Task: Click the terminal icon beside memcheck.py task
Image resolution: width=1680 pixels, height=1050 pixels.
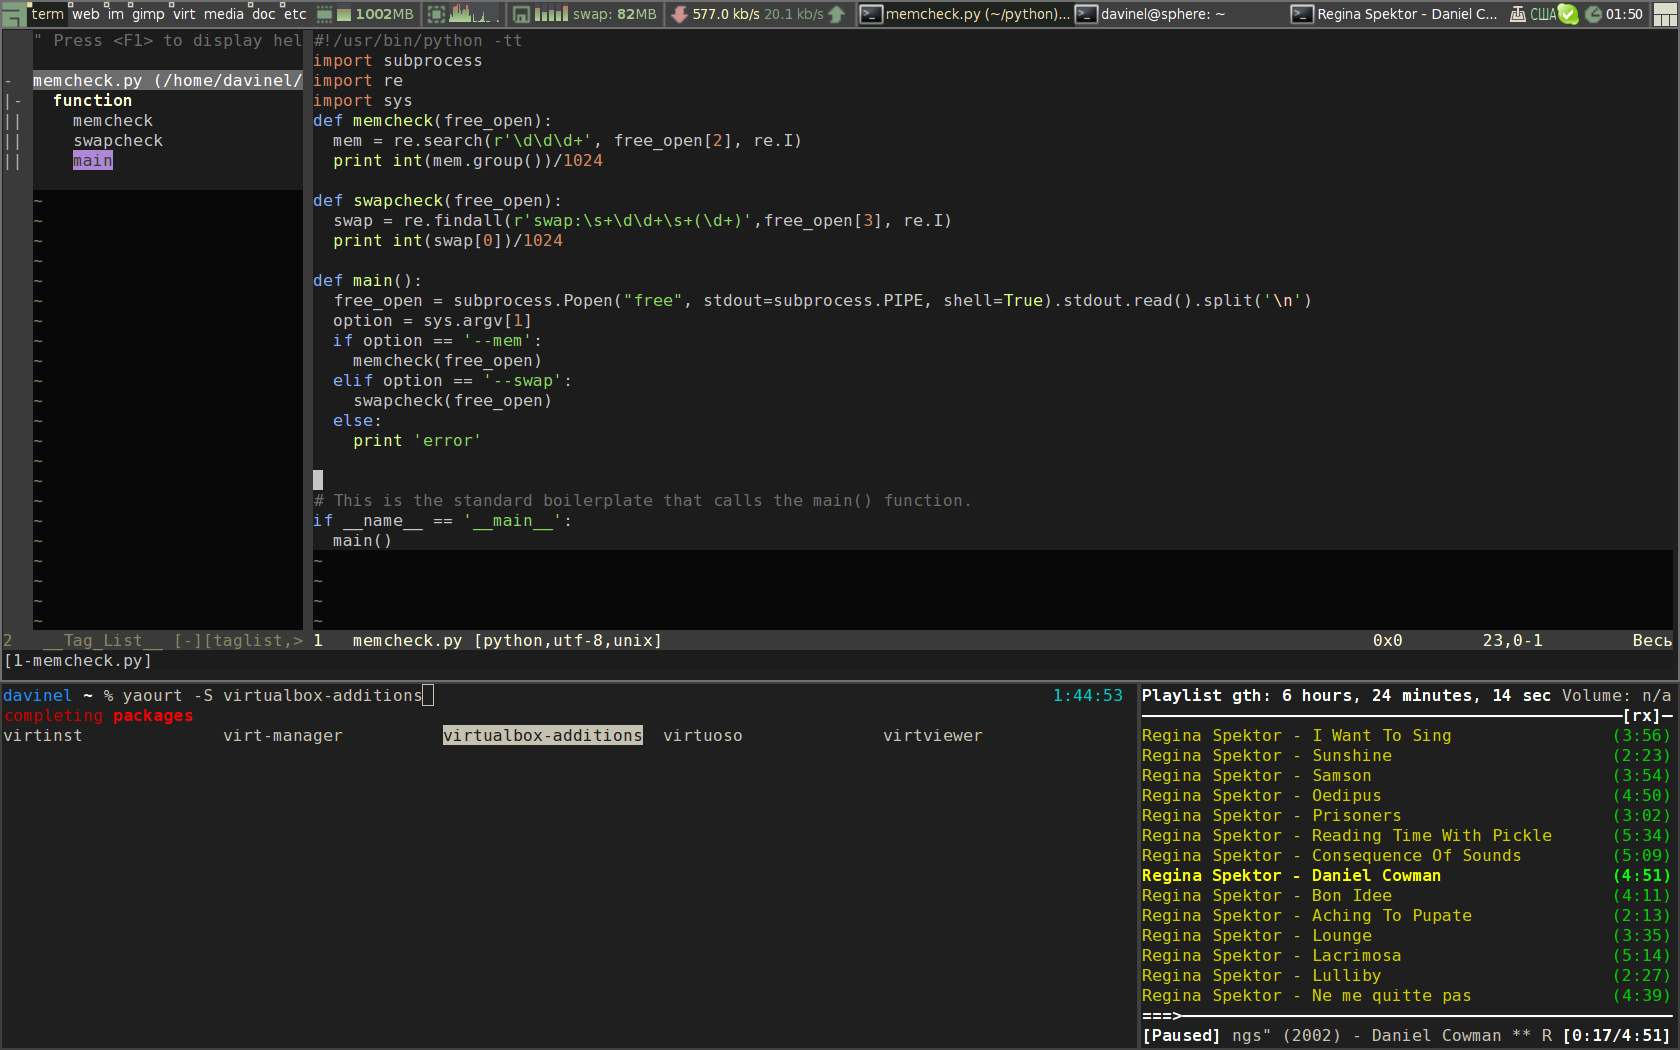Action: pos(871,14)
